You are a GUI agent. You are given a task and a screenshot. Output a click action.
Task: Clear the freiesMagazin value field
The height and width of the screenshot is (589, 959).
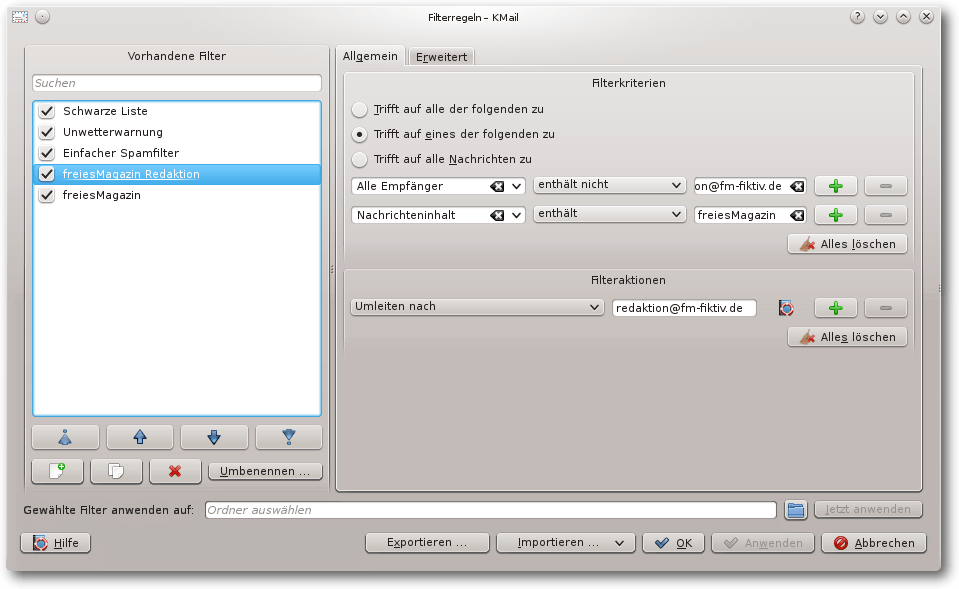tap(797, 215)
